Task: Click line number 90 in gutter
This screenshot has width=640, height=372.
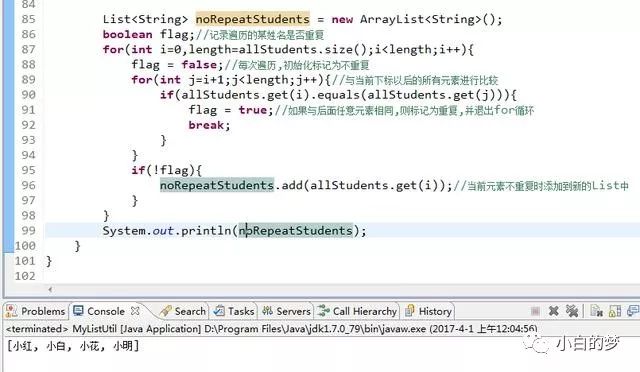Action: click(x=28, y=95)
